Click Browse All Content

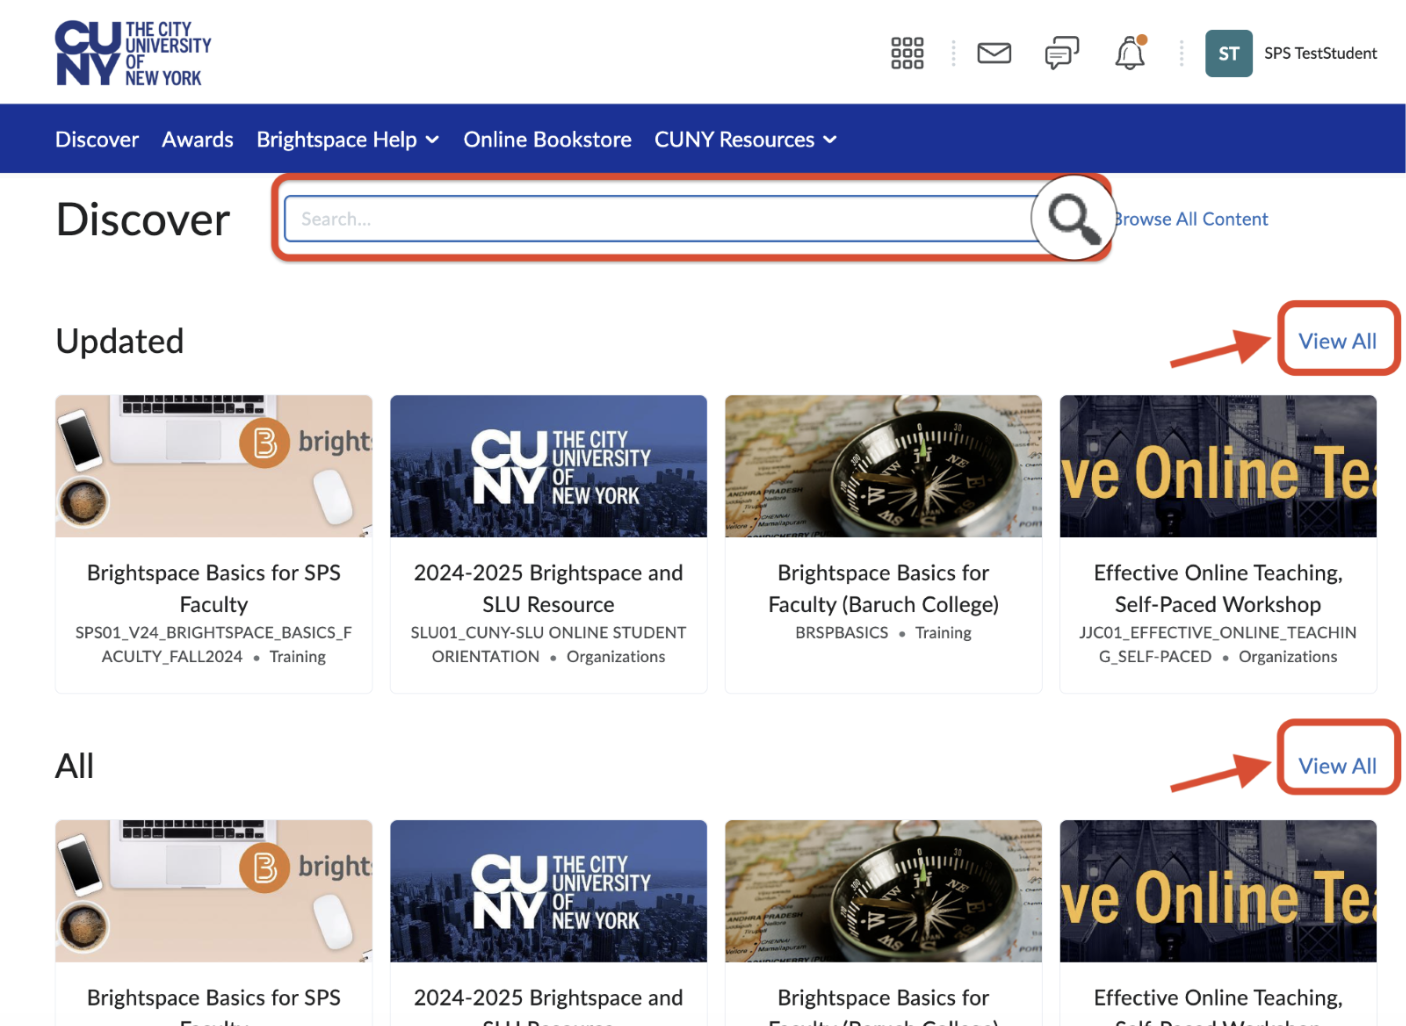click(x=1190, y=218)
